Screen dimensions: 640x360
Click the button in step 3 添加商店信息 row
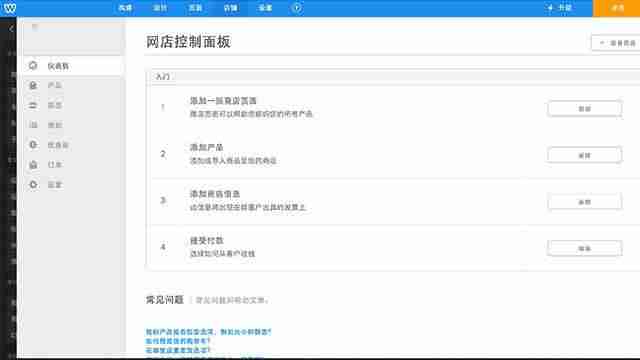click(584, 202)
